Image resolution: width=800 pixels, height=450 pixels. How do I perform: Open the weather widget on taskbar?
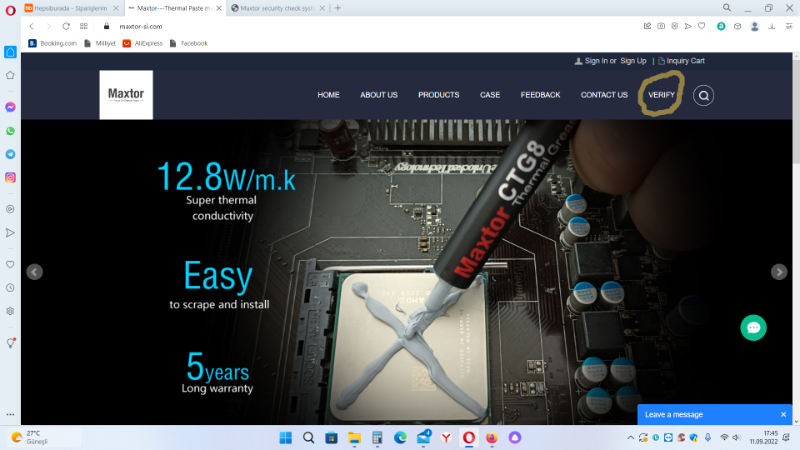[43, 437]
